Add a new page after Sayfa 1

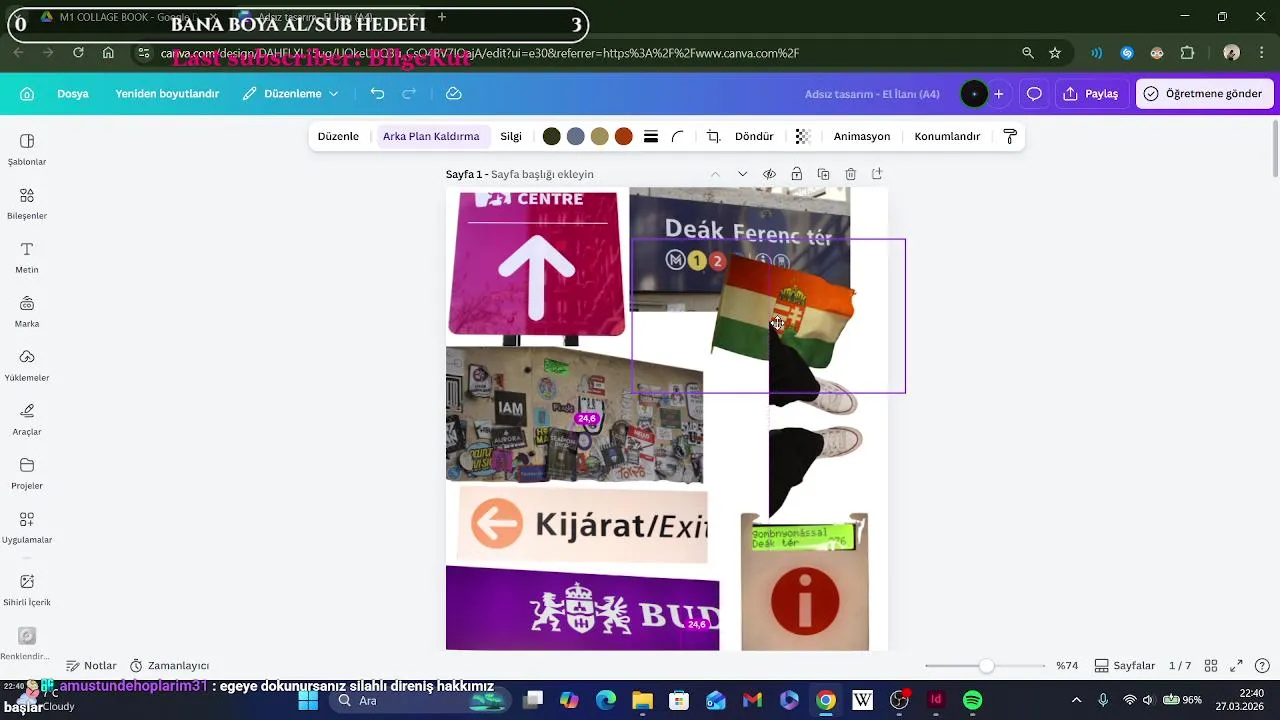pos(877,174)
